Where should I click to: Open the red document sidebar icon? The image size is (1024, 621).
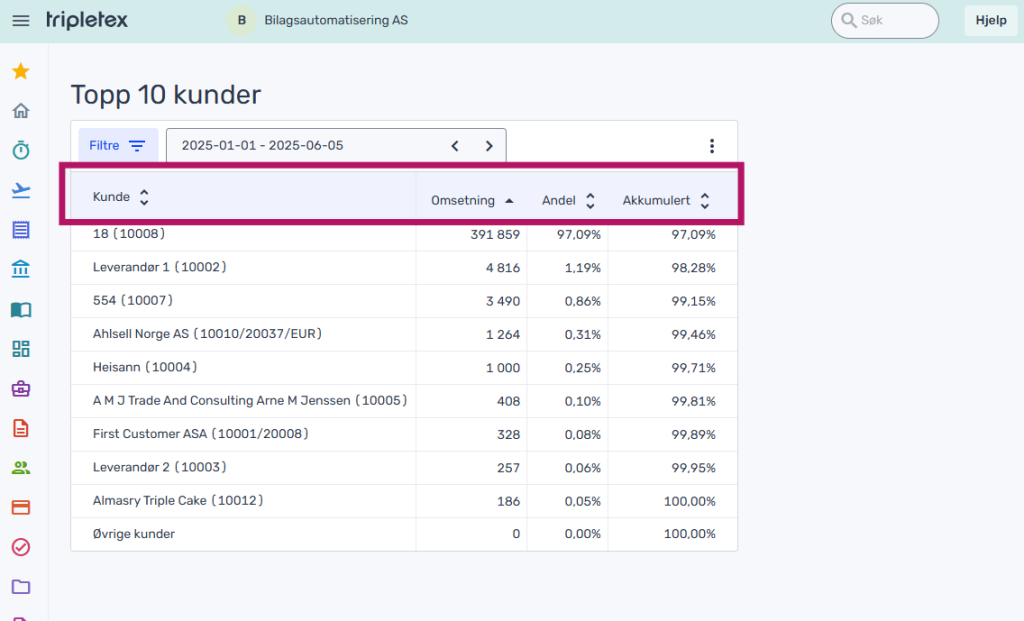click(21, 428)
